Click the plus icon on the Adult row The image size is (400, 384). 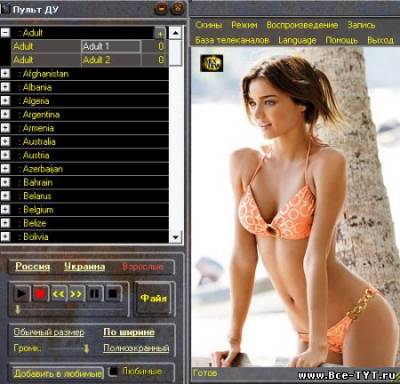pos(160,33)
